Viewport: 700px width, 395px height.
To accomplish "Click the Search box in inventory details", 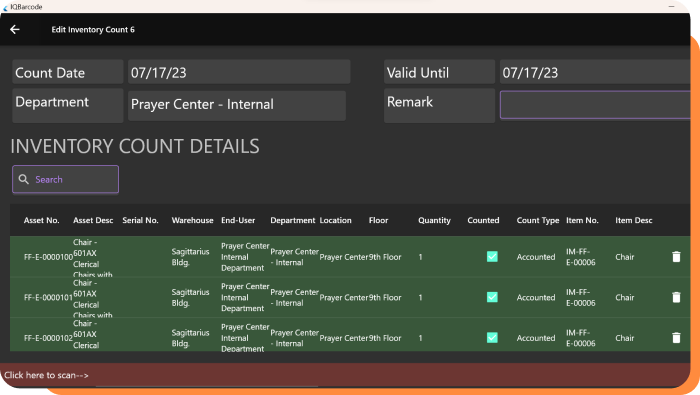I will (65, 179).
